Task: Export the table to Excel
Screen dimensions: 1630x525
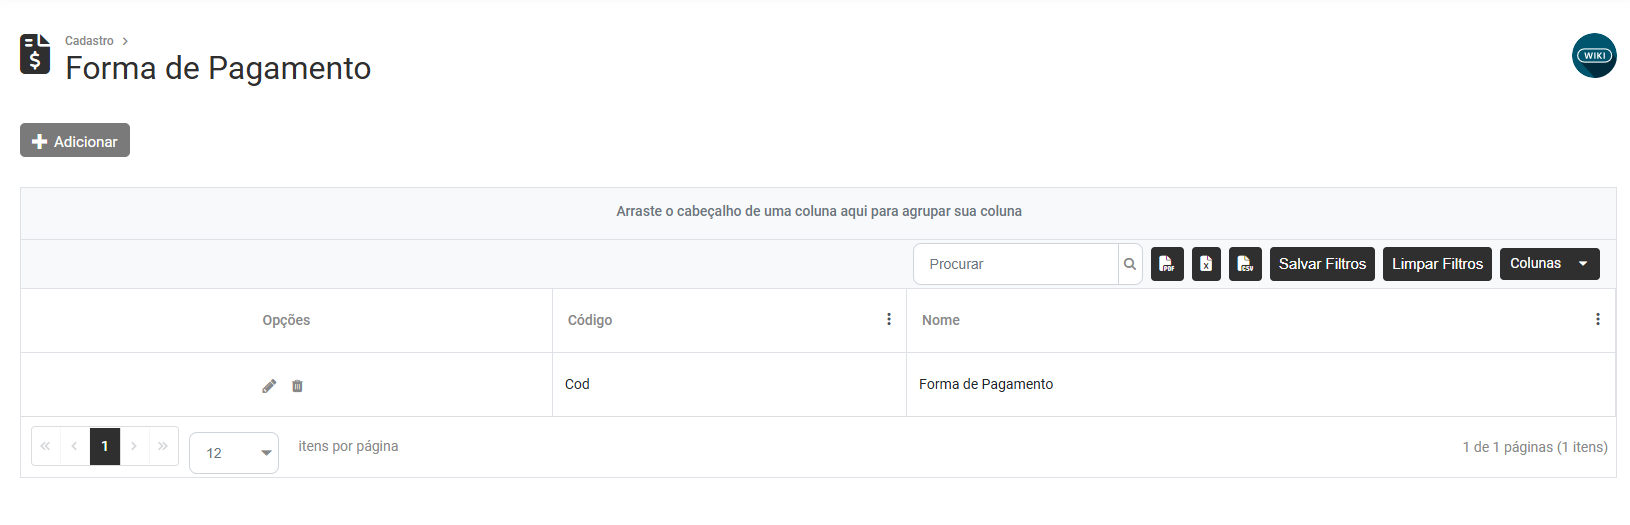Action: (x=1206, y=264)
